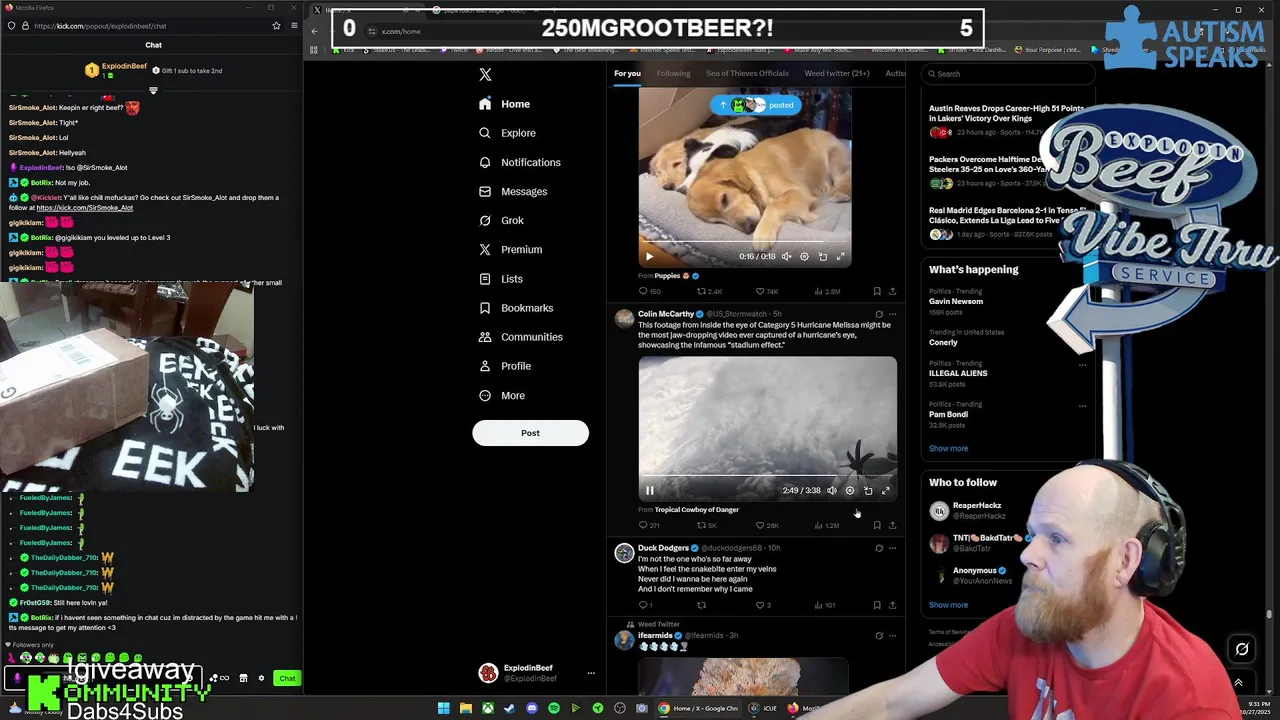Unmute the puppies video
Image resolution: width=1280 pixels, height=720 pixels.
coord(786,256)
